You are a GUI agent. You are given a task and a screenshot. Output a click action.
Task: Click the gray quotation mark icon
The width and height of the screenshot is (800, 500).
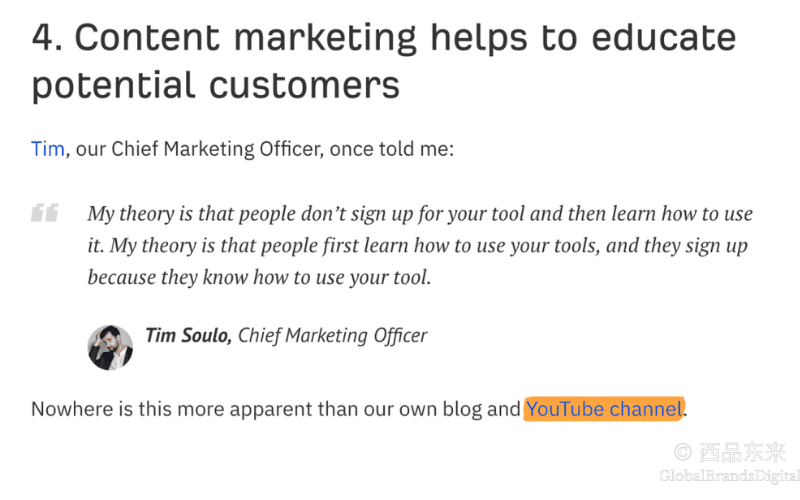tap(45, 213)
